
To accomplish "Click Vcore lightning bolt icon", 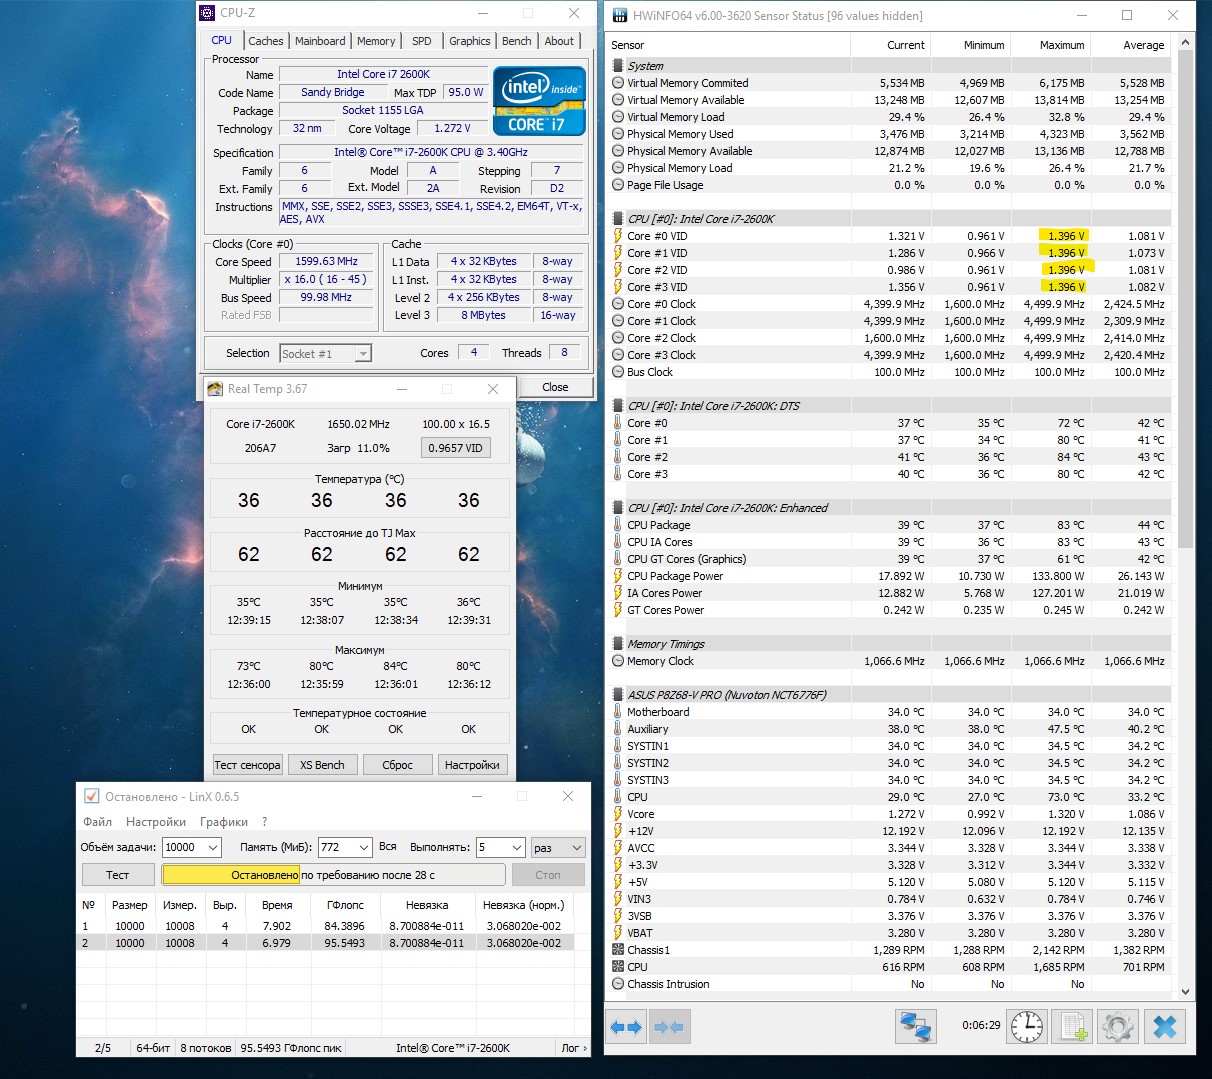I will tap(618, 814).
